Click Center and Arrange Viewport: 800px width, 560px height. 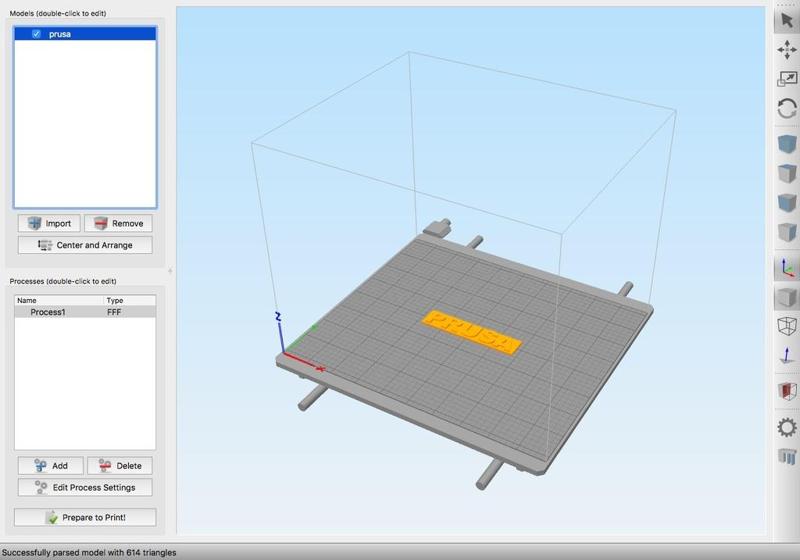85,245
